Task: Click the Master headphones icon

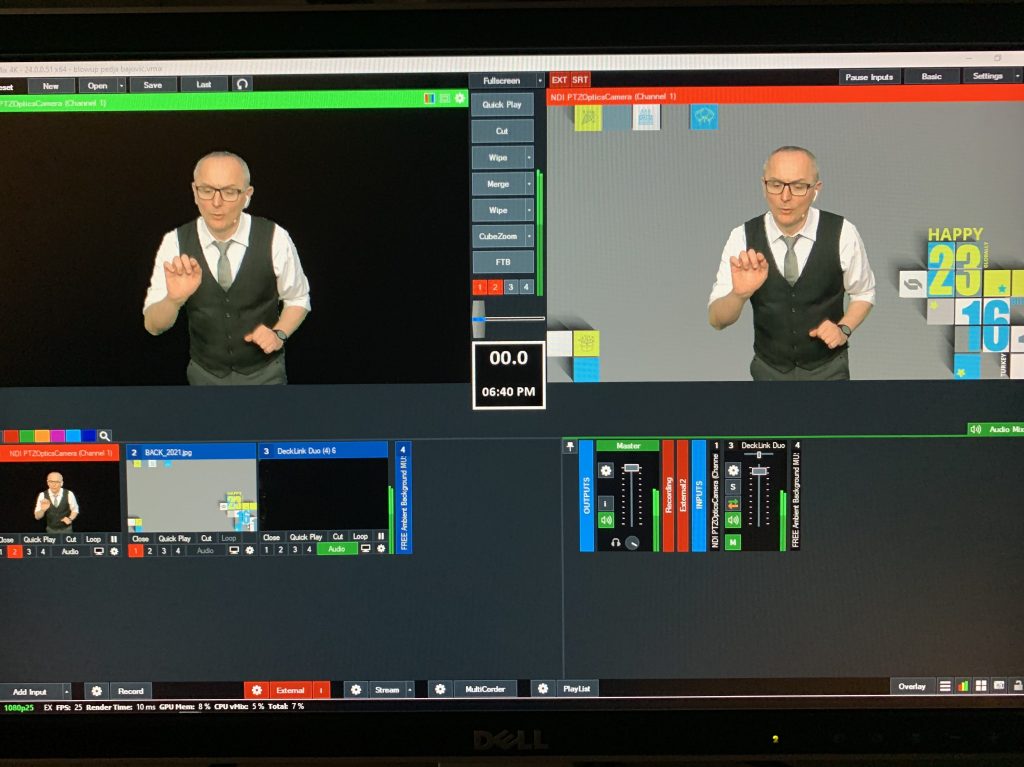Action: (x=616, y=542)
